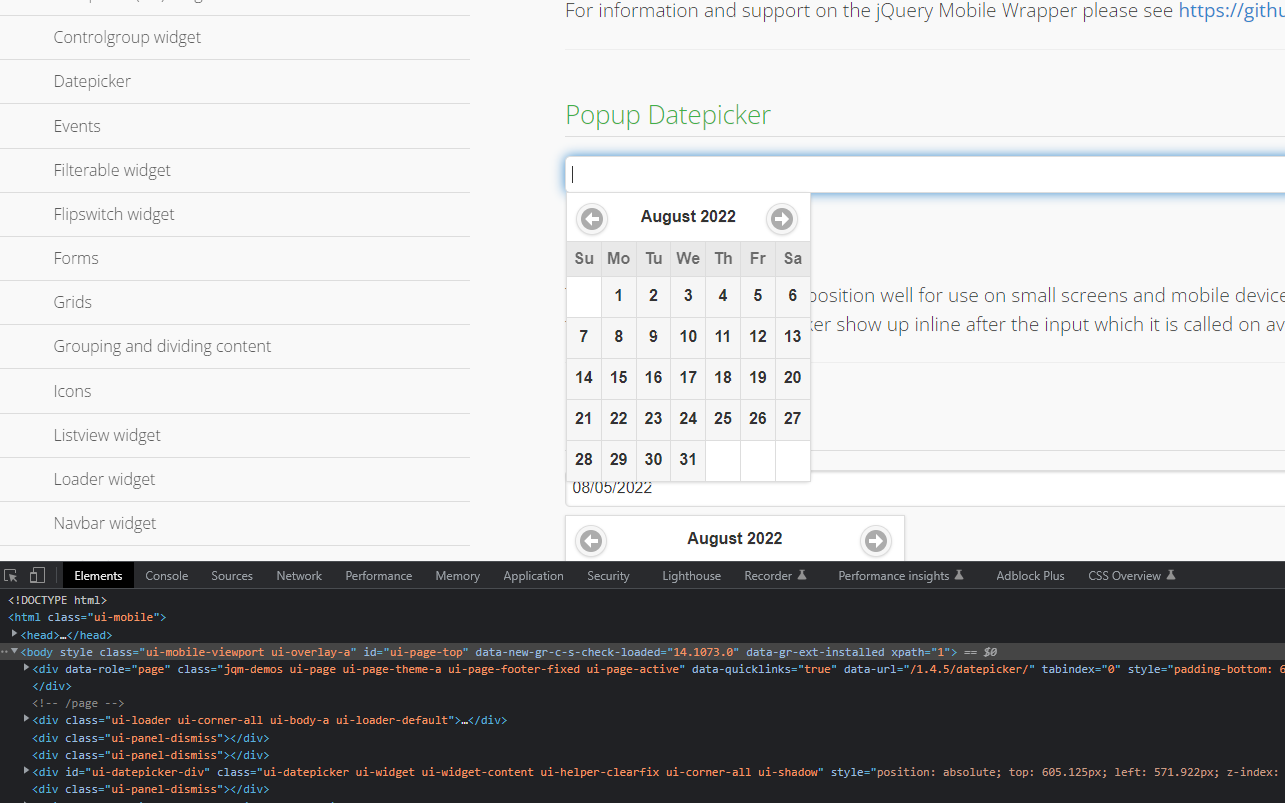
Task: Open the Performance tab
Action: coord(379,575)
